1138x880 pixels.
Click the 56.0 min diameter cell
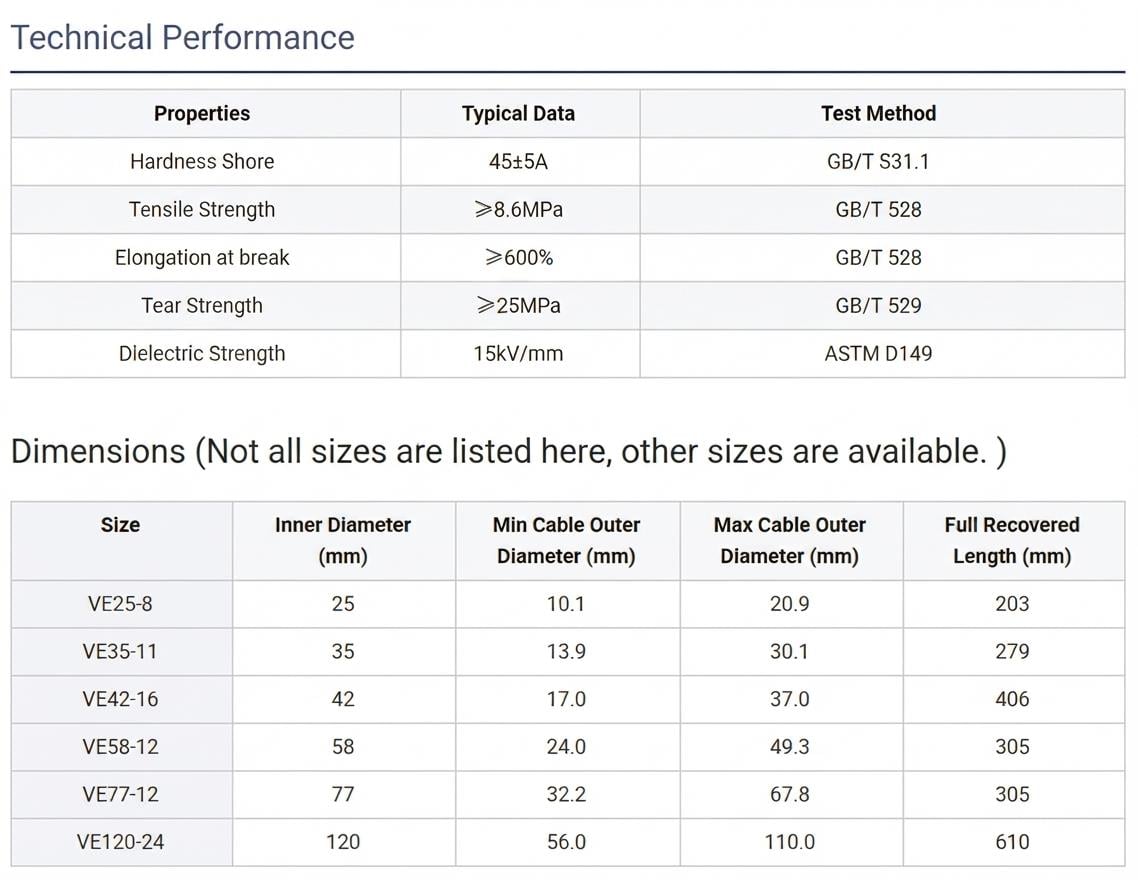pos(566,842)
